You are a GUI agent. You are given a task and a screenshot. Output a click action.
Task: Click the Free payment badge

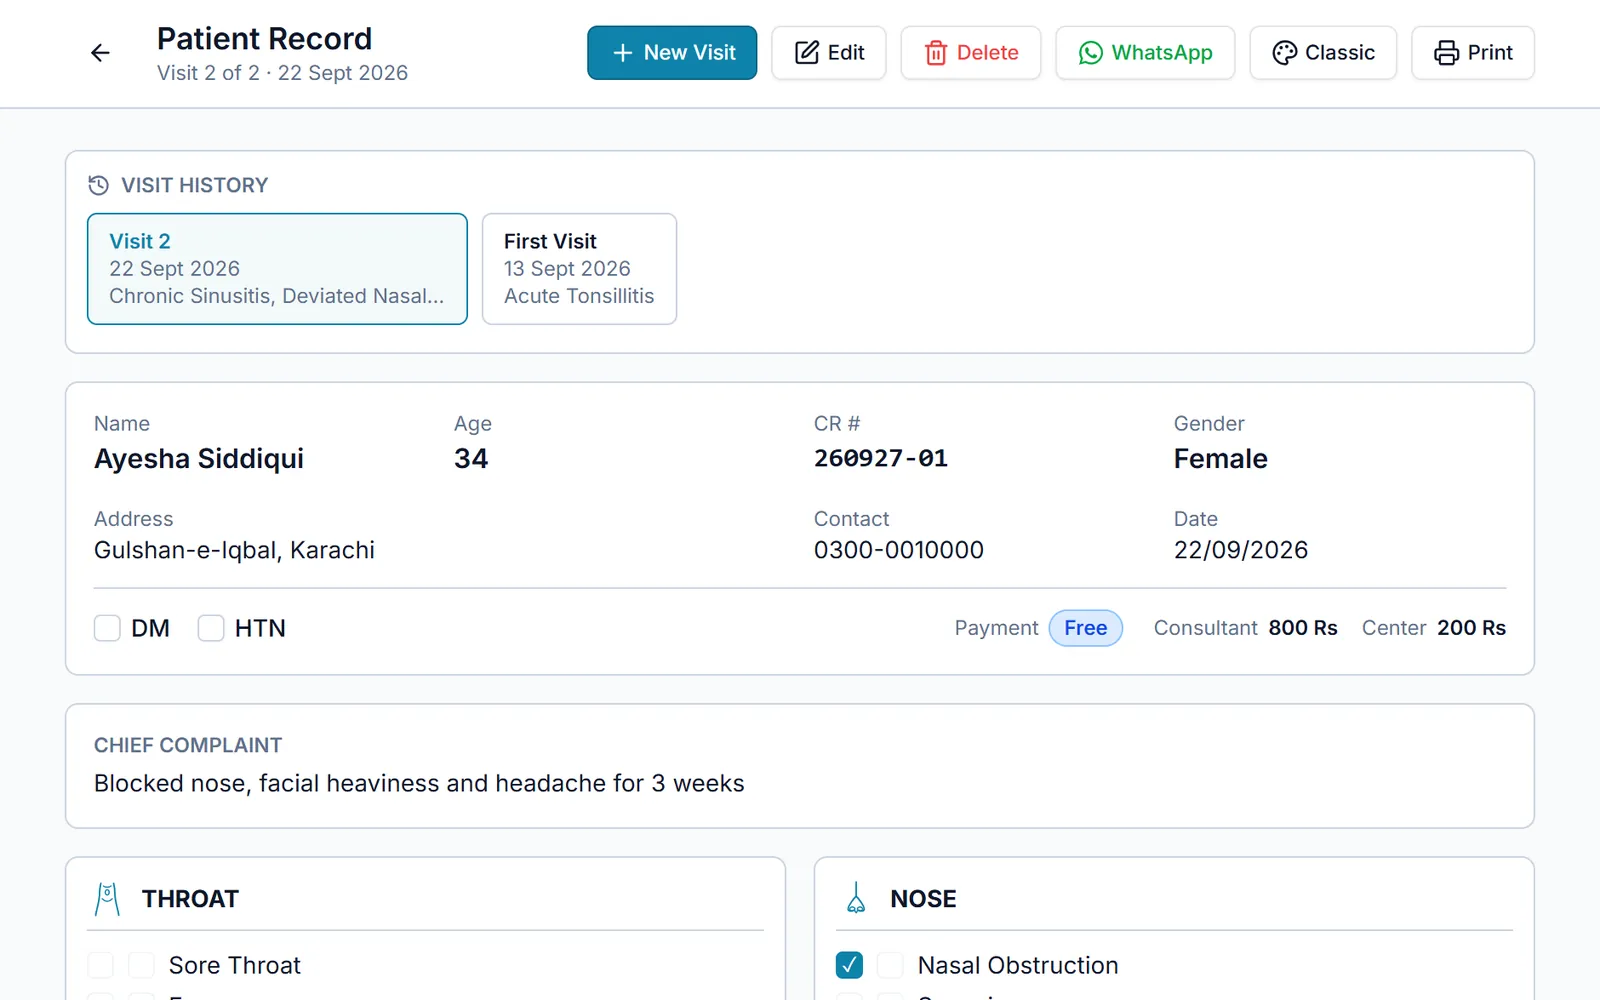pyautogui.click(x=1086, y=628)
